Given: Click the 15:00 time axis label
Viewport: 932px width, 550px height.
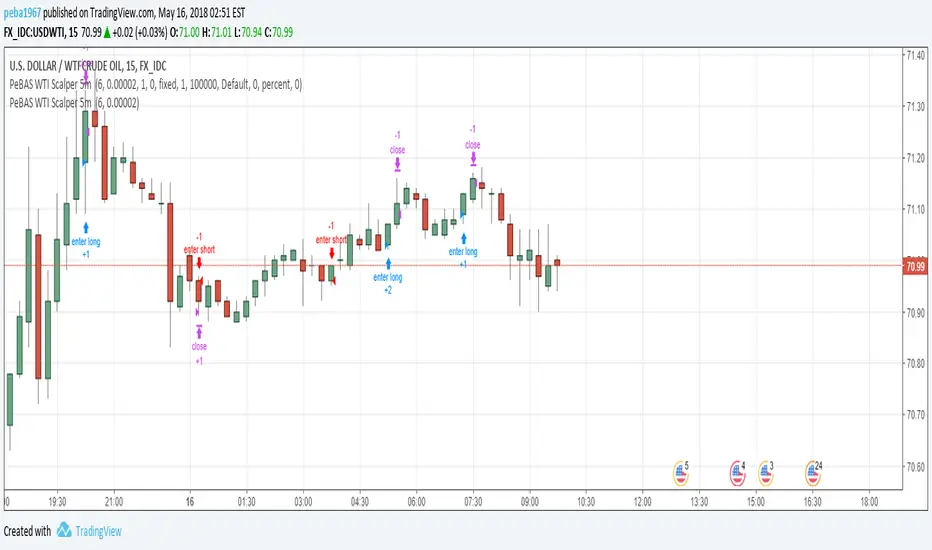Looking at the screenshot, I should point(755,502).
